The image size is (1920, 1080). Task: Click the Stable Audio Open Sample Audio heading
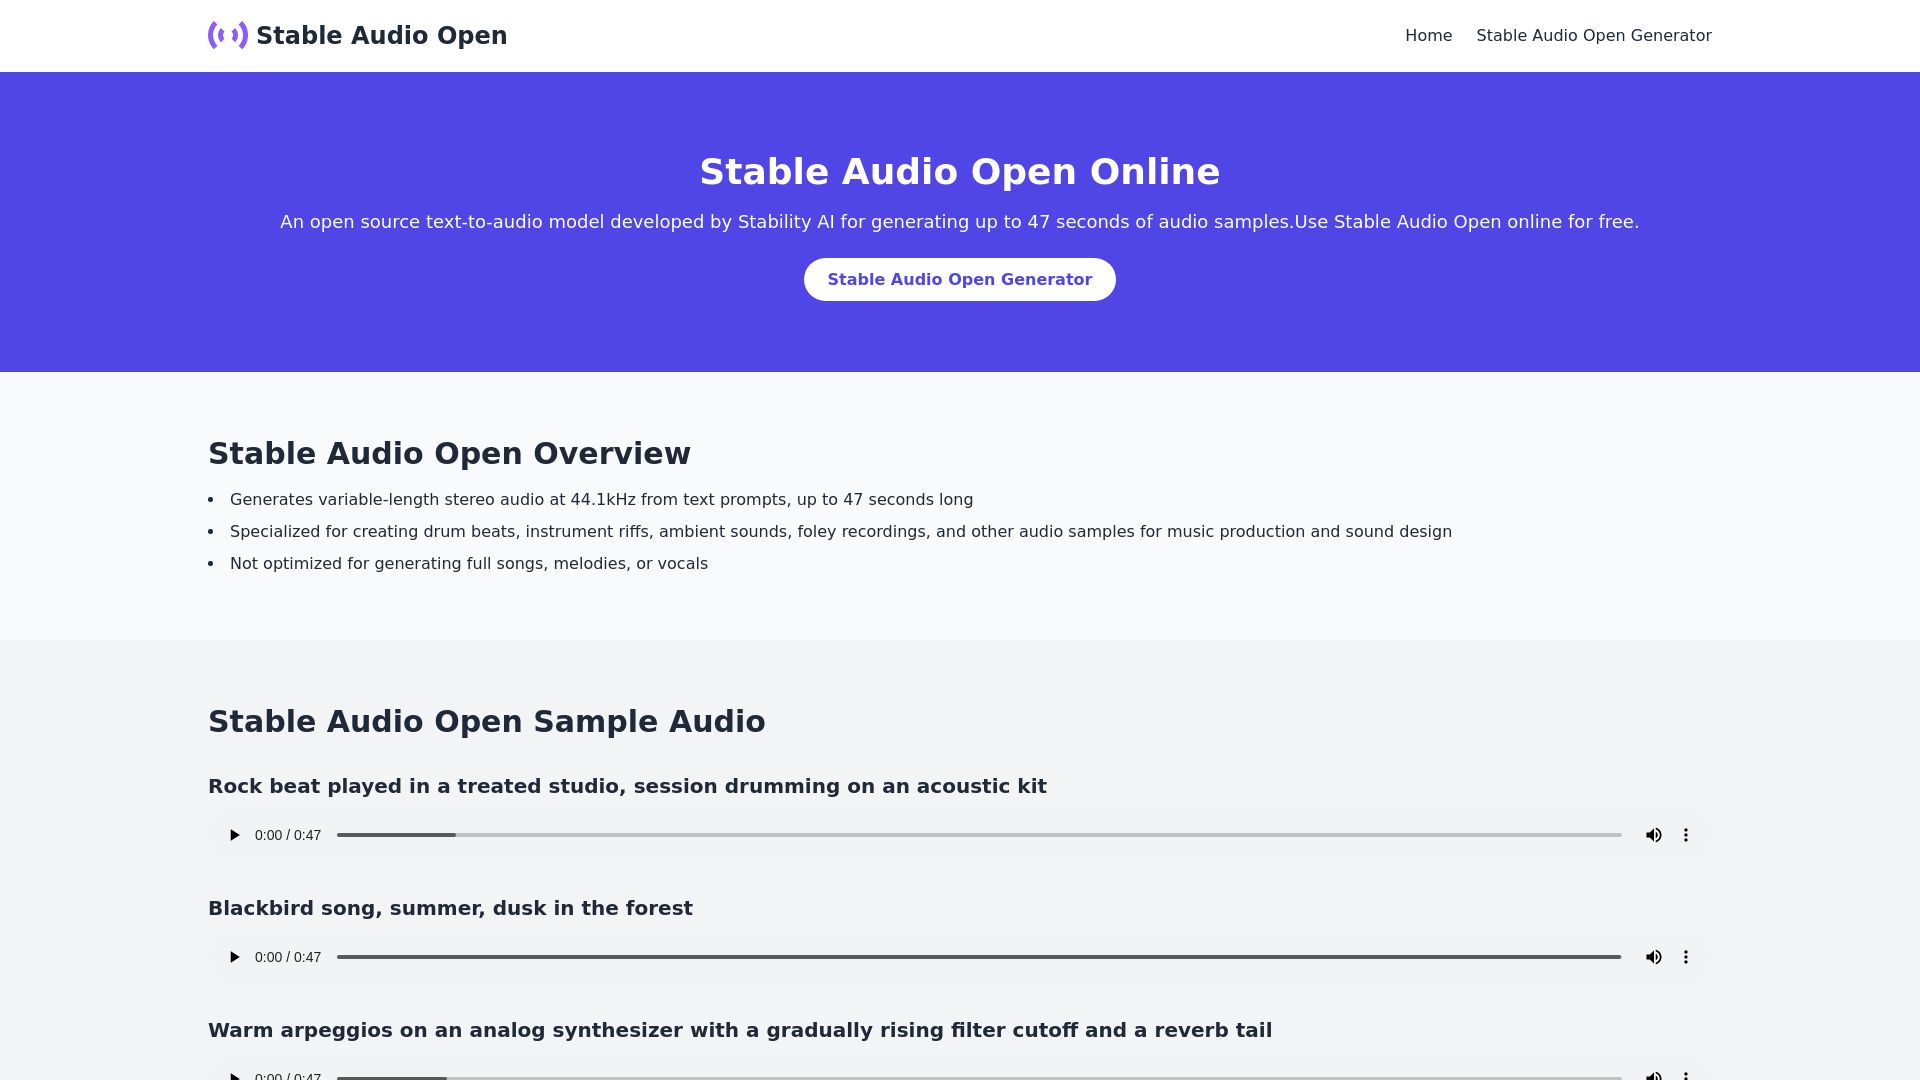click(x=486, y=721)
